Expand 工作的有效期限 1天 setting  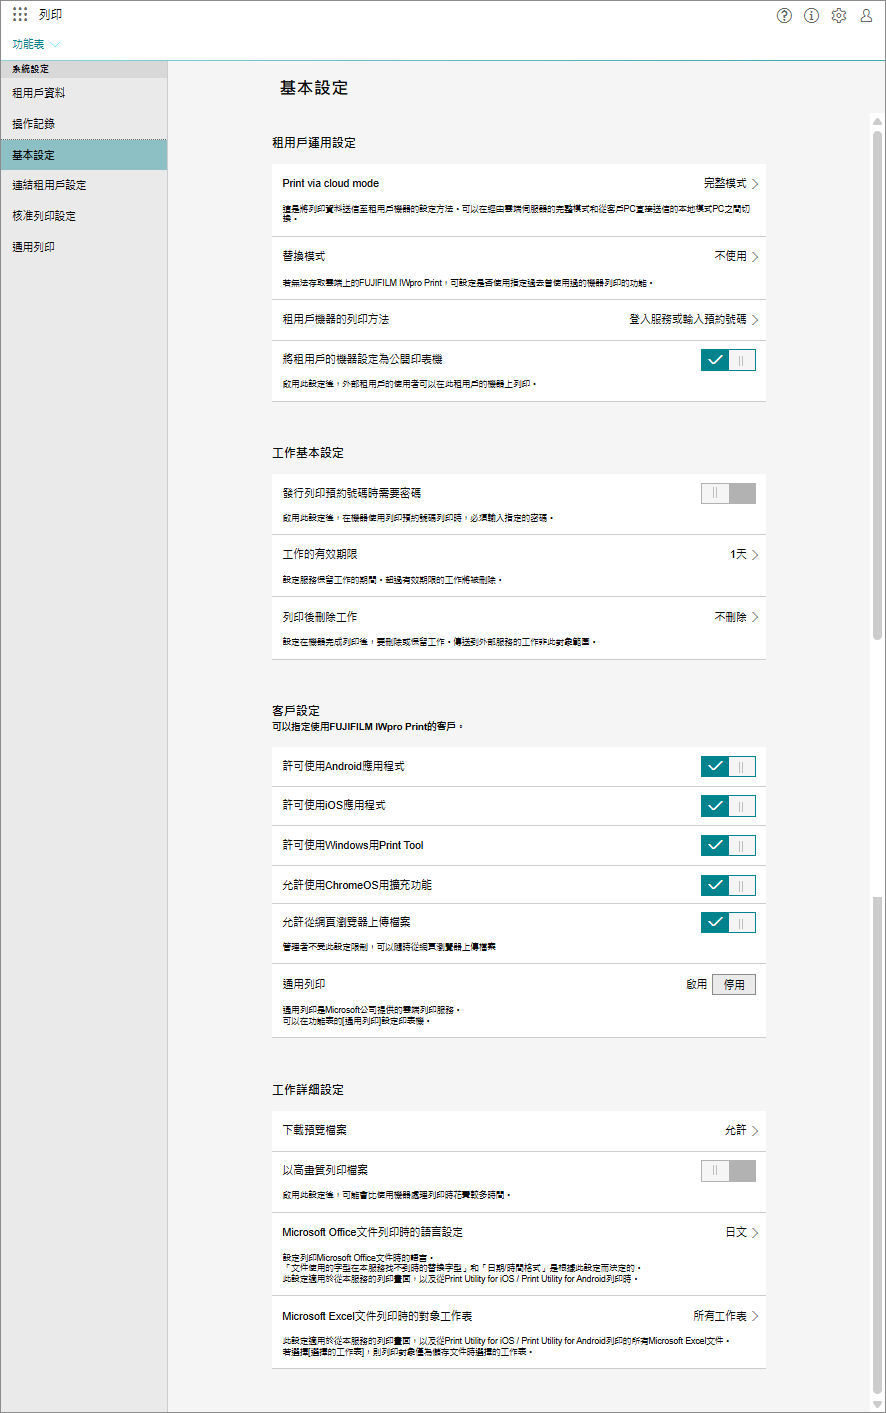(x=744, y=554)
